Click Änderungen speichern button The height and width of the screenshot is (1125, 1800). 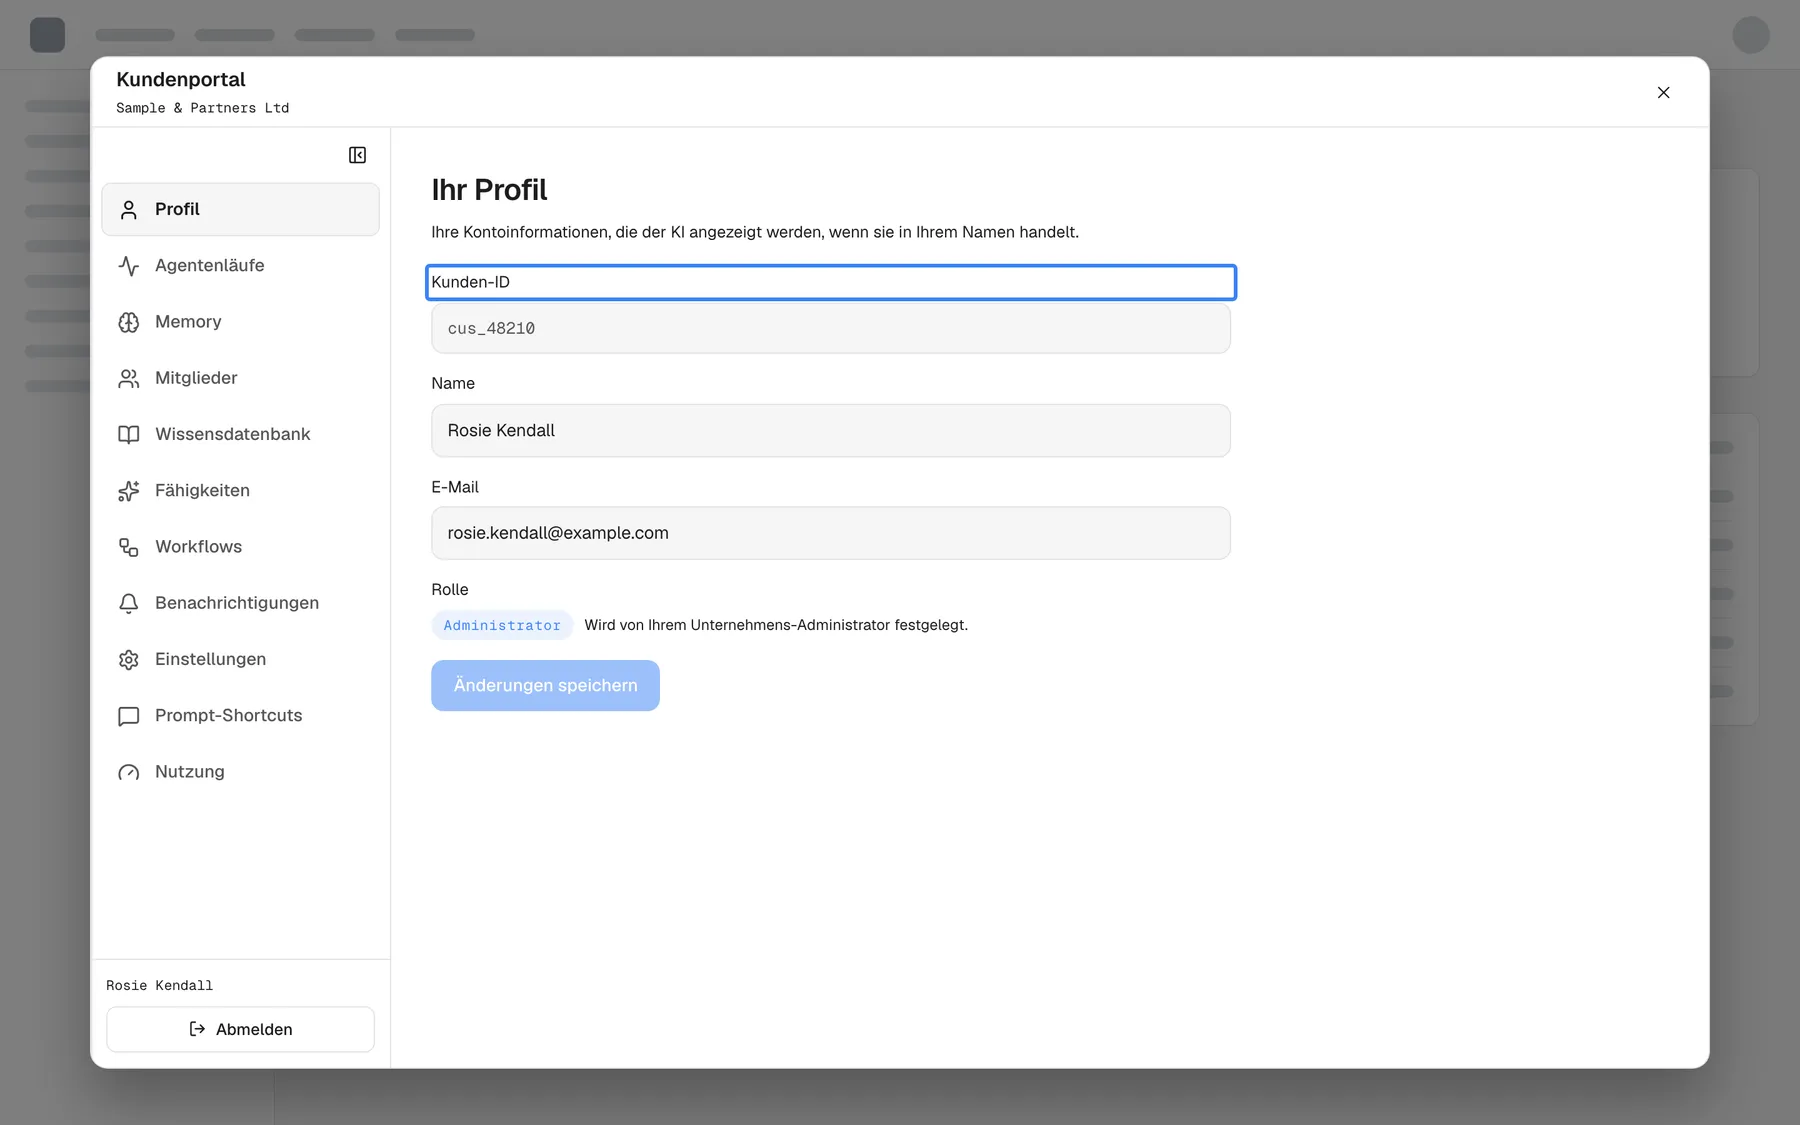coord(545,685)
